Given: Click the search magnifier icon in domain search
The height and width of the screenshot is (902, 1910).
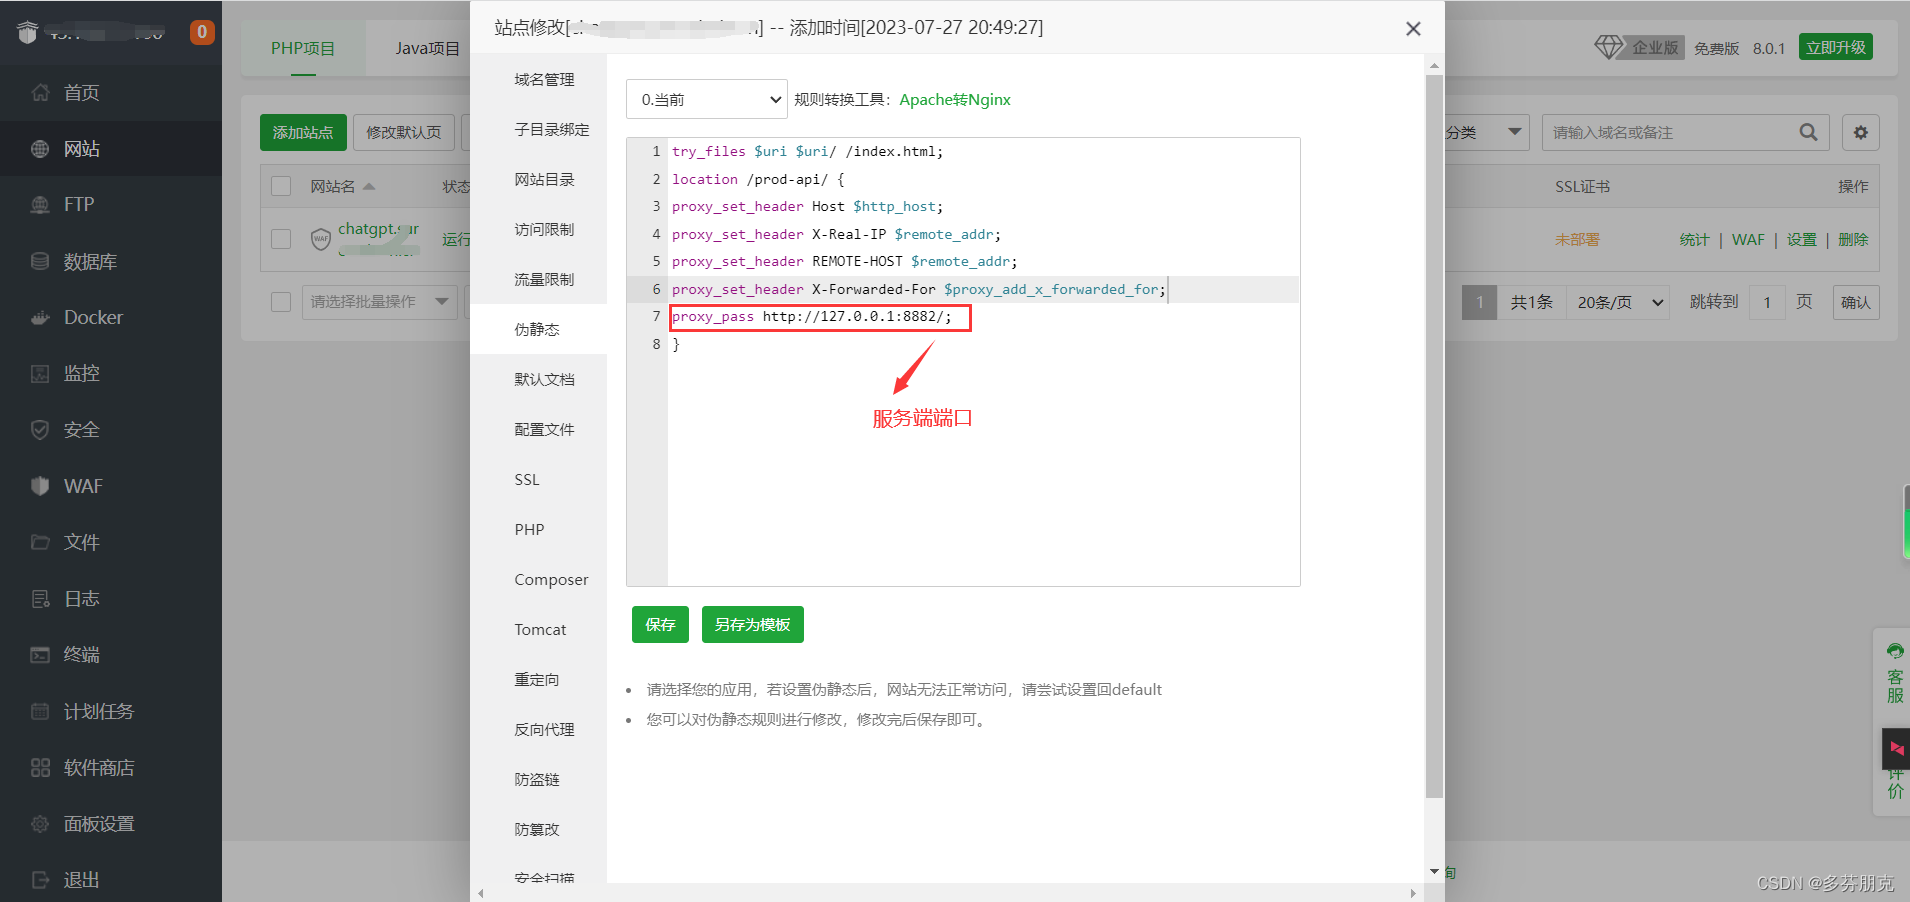Looking at the screenshot, I should pyautogui.click(x=1808, y=132).
